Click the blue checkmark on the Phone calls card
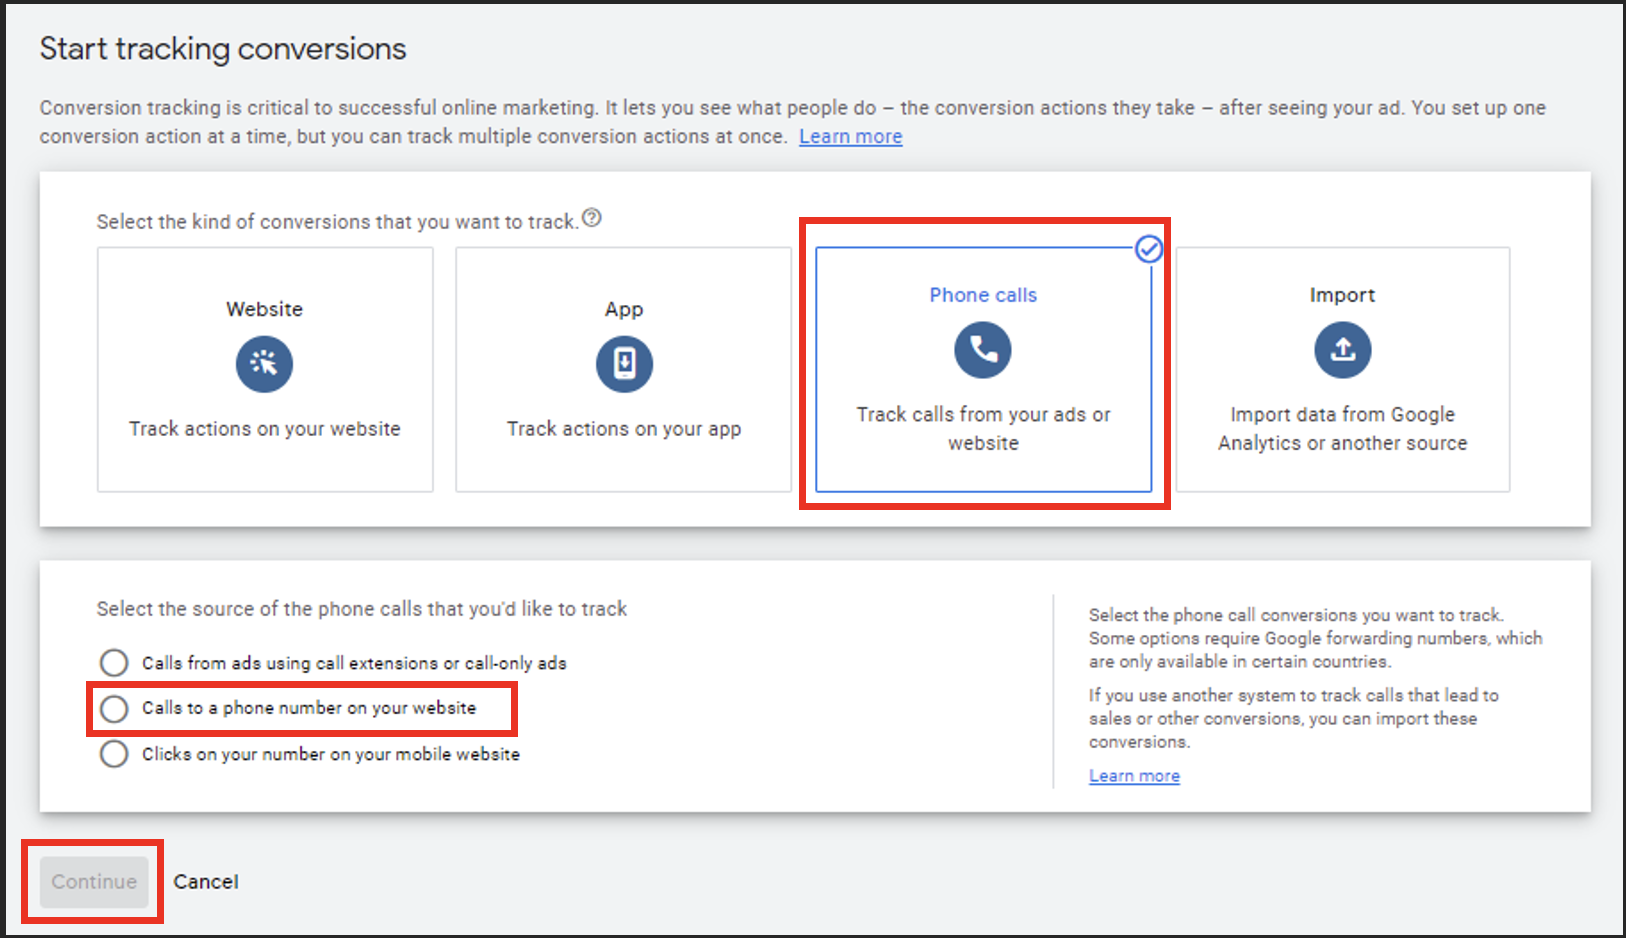Viewport: 1626px width, 938px height. coord(1148,249)
